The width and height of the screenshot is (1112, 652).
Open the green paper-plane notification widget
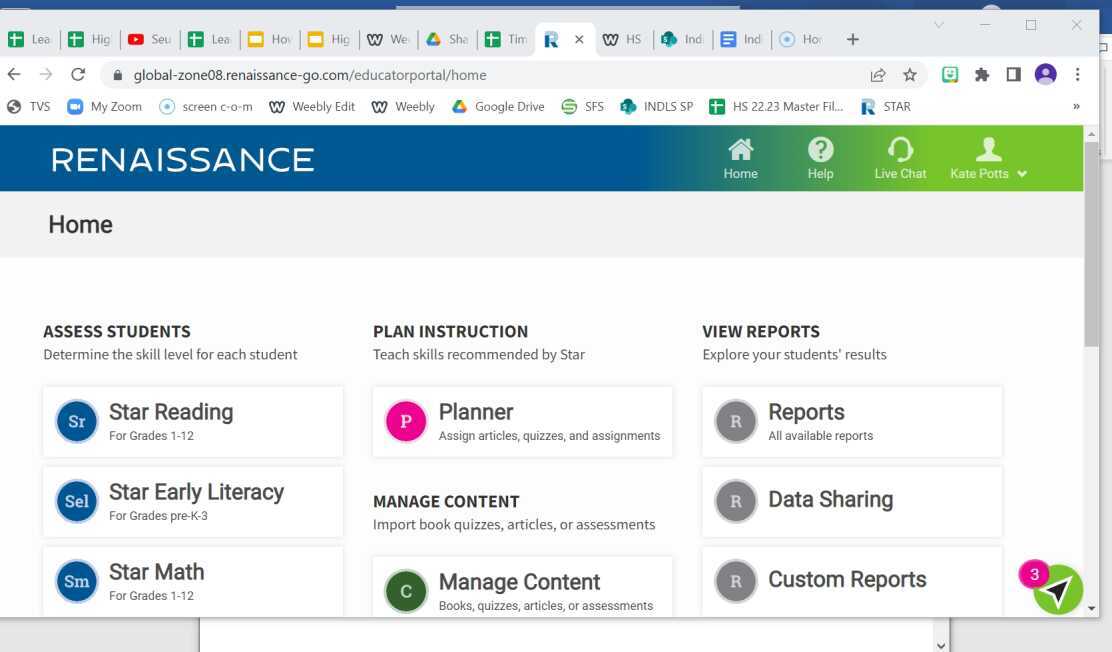click(x=1057, y=590)
